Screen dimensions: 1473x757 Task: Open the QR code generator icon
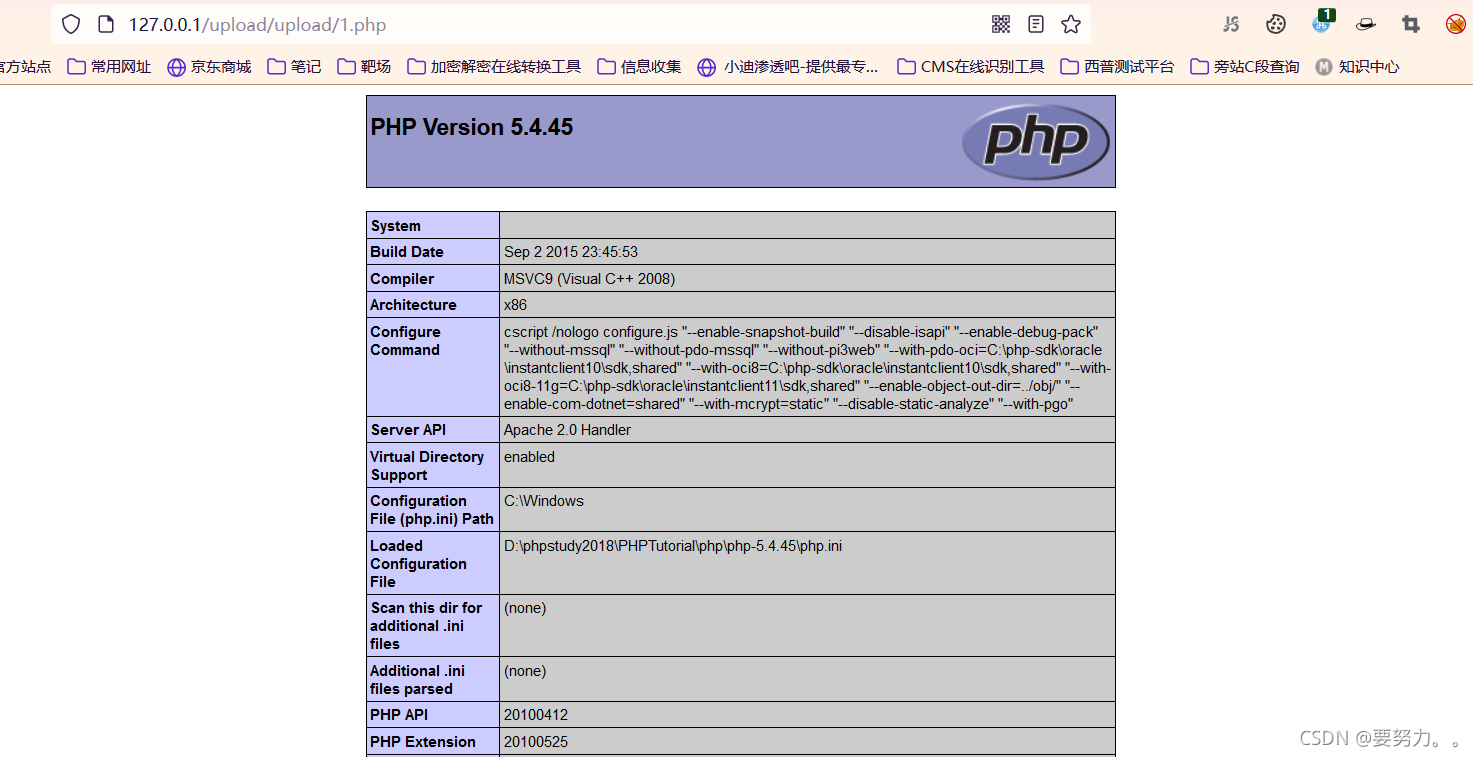(x=1000, y=24)
